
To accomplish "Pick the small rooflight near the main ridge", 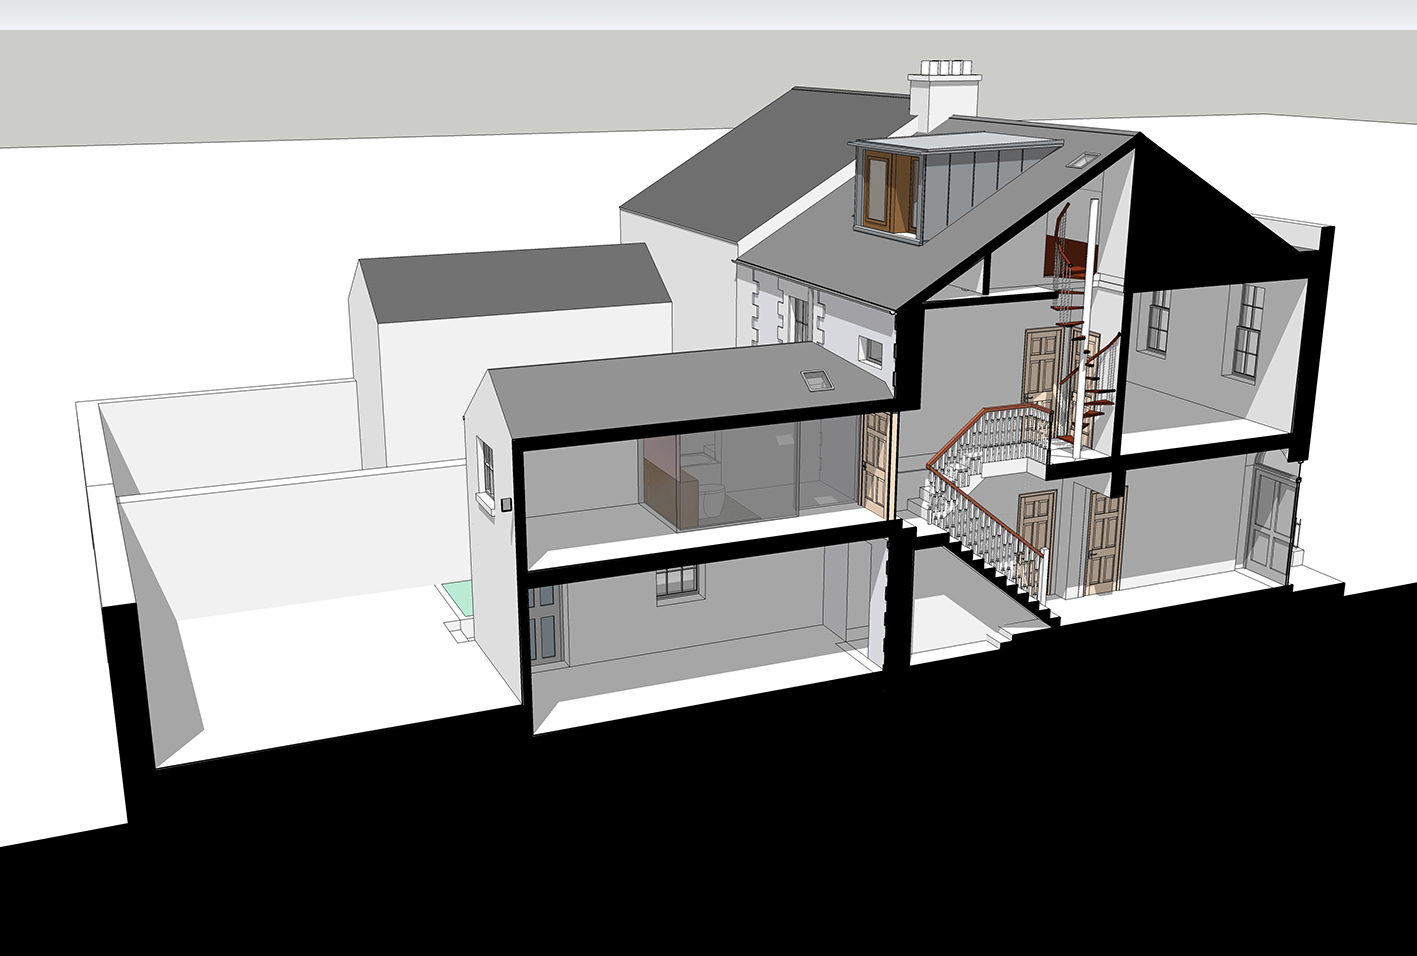I will [1085, 158].
